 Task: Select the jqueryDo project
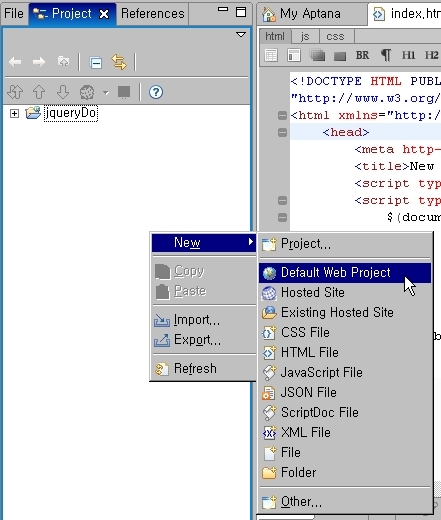tap(71, 113)
